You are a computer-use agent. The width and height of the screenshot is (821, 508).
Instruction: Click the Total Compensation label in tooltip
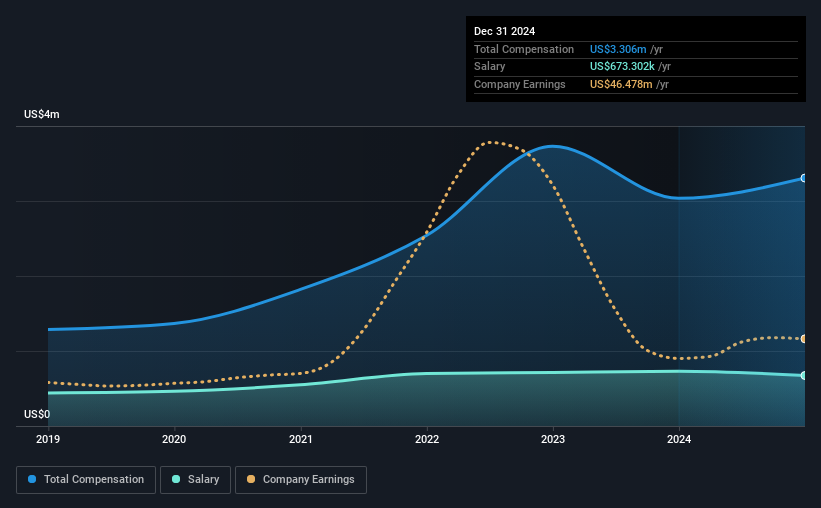524,49
